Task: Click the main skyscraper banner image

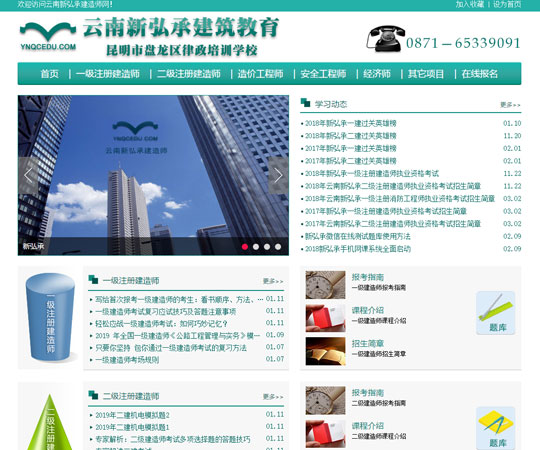Action: [153, 175]
